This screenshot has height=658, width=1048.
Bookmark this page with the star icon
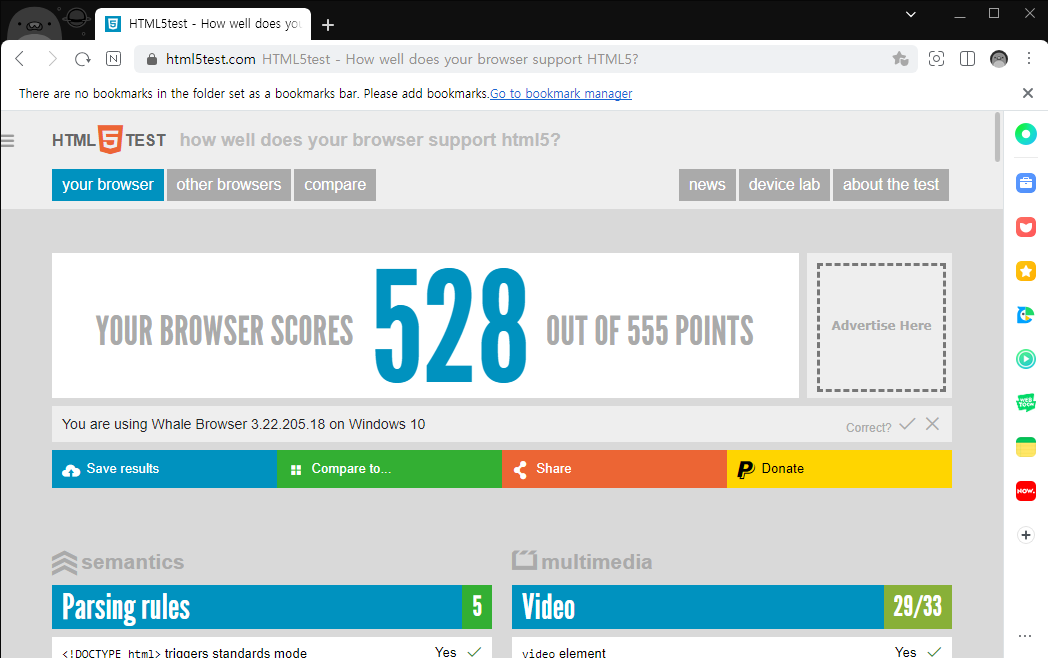tap(900, 59)
